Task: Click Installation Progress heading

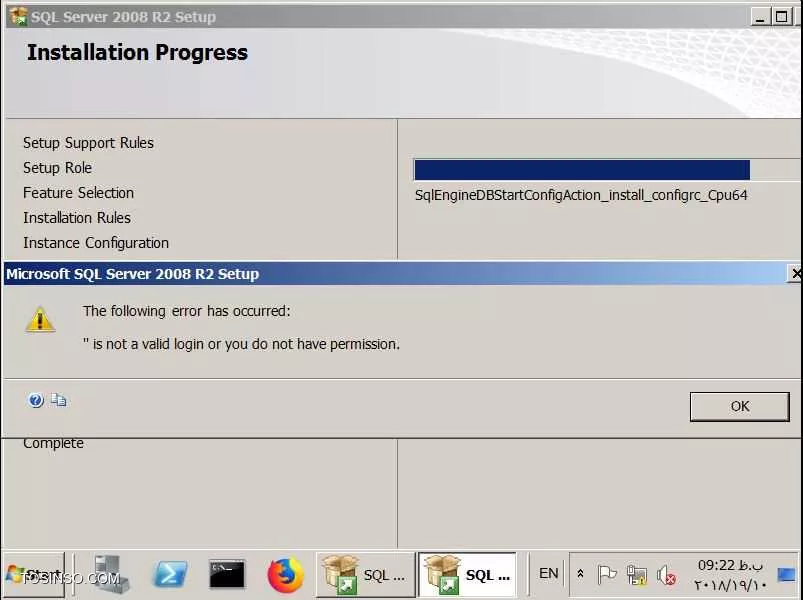Action: pos(137,53)
